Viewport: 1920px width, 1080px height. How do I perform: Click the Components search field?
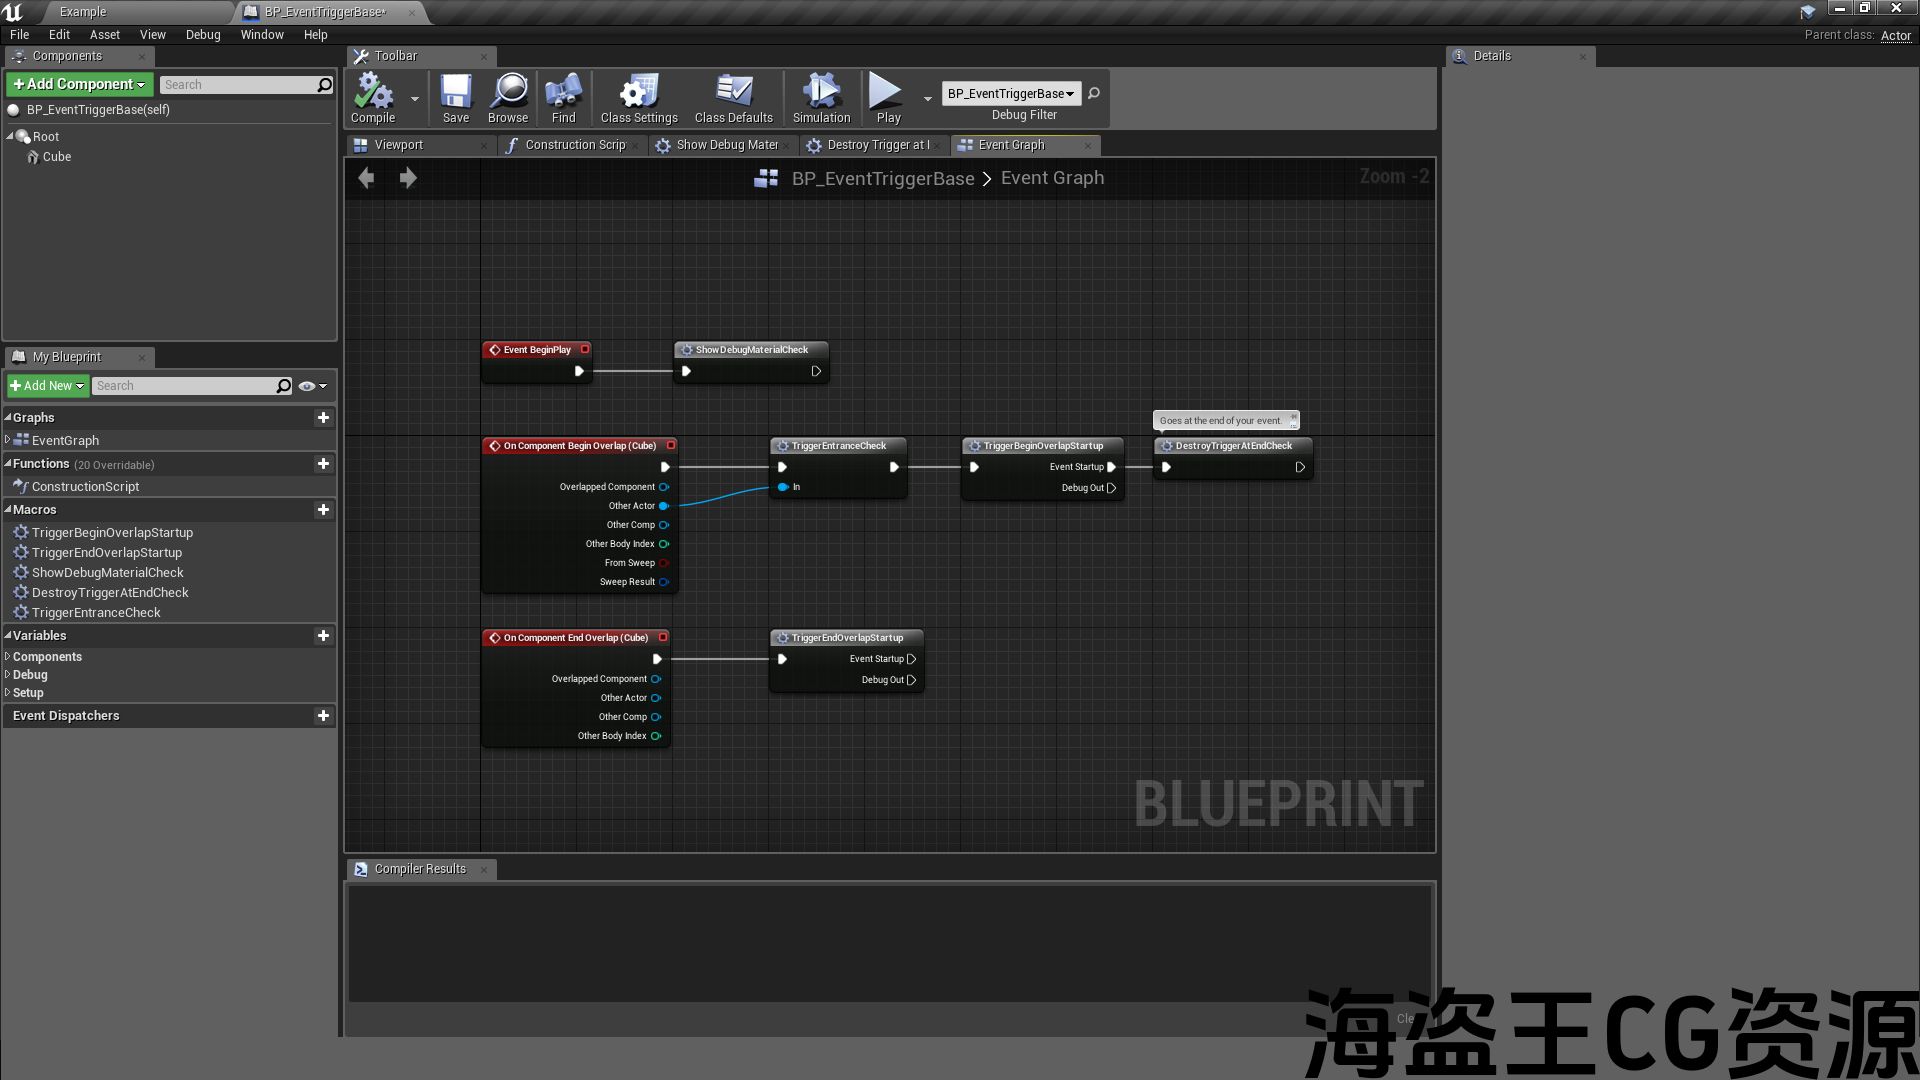tap(238, 85)
